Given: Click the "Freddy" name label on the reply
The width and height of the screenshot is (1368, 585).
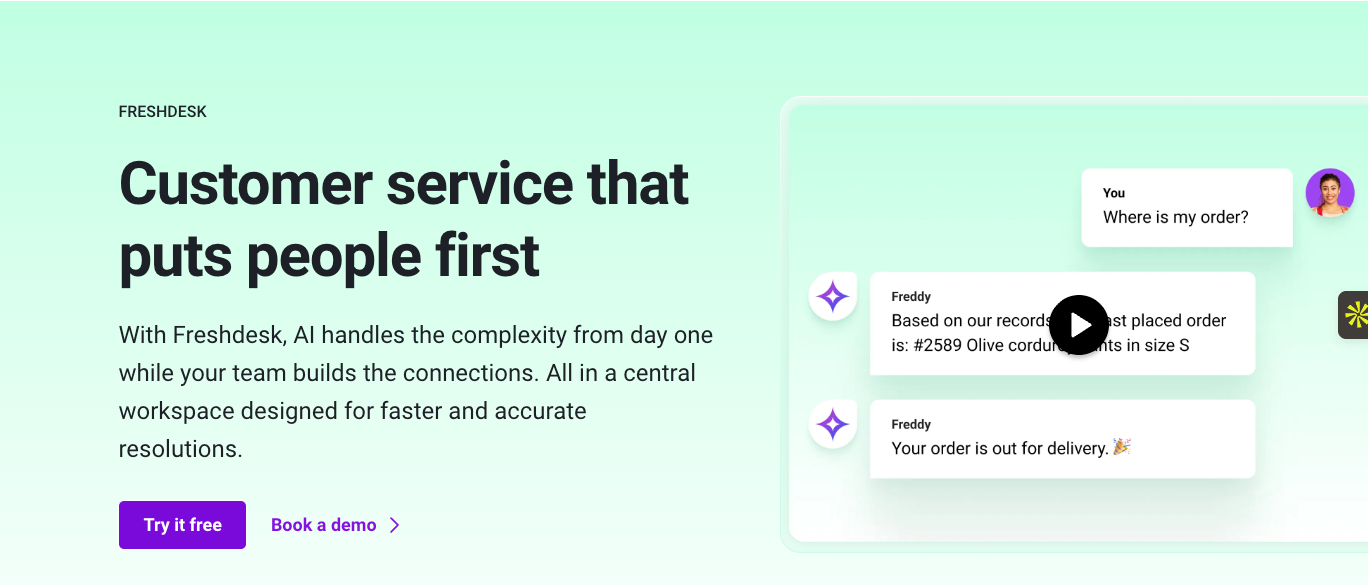Looking at the screenshot, I should point(909,424).
